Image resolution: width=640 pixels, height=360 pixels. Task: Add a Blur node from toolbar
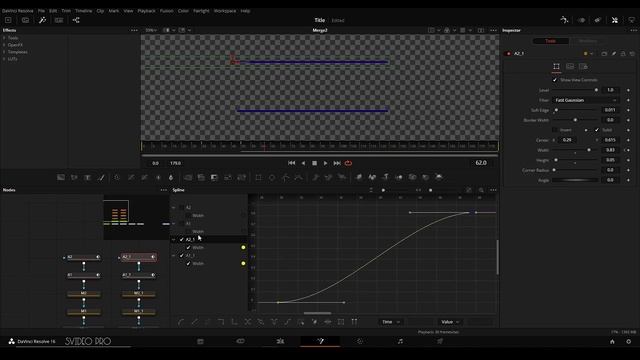coord(171,177)
